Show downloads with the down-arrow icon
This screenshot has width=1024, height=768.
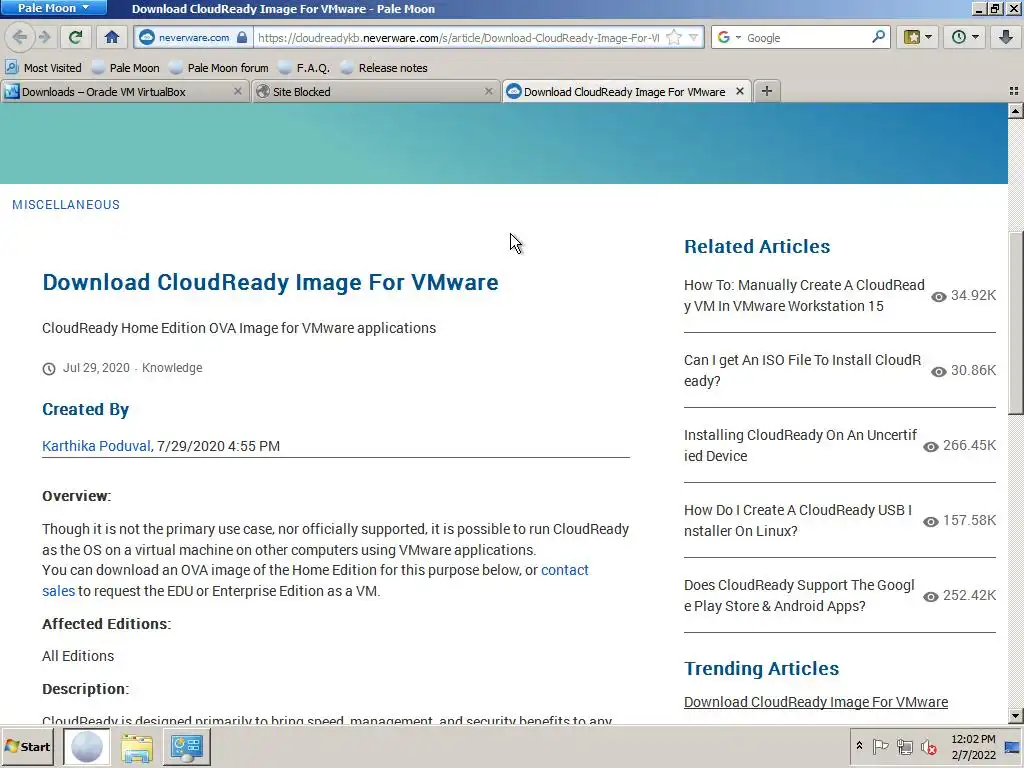point(1006,37)
